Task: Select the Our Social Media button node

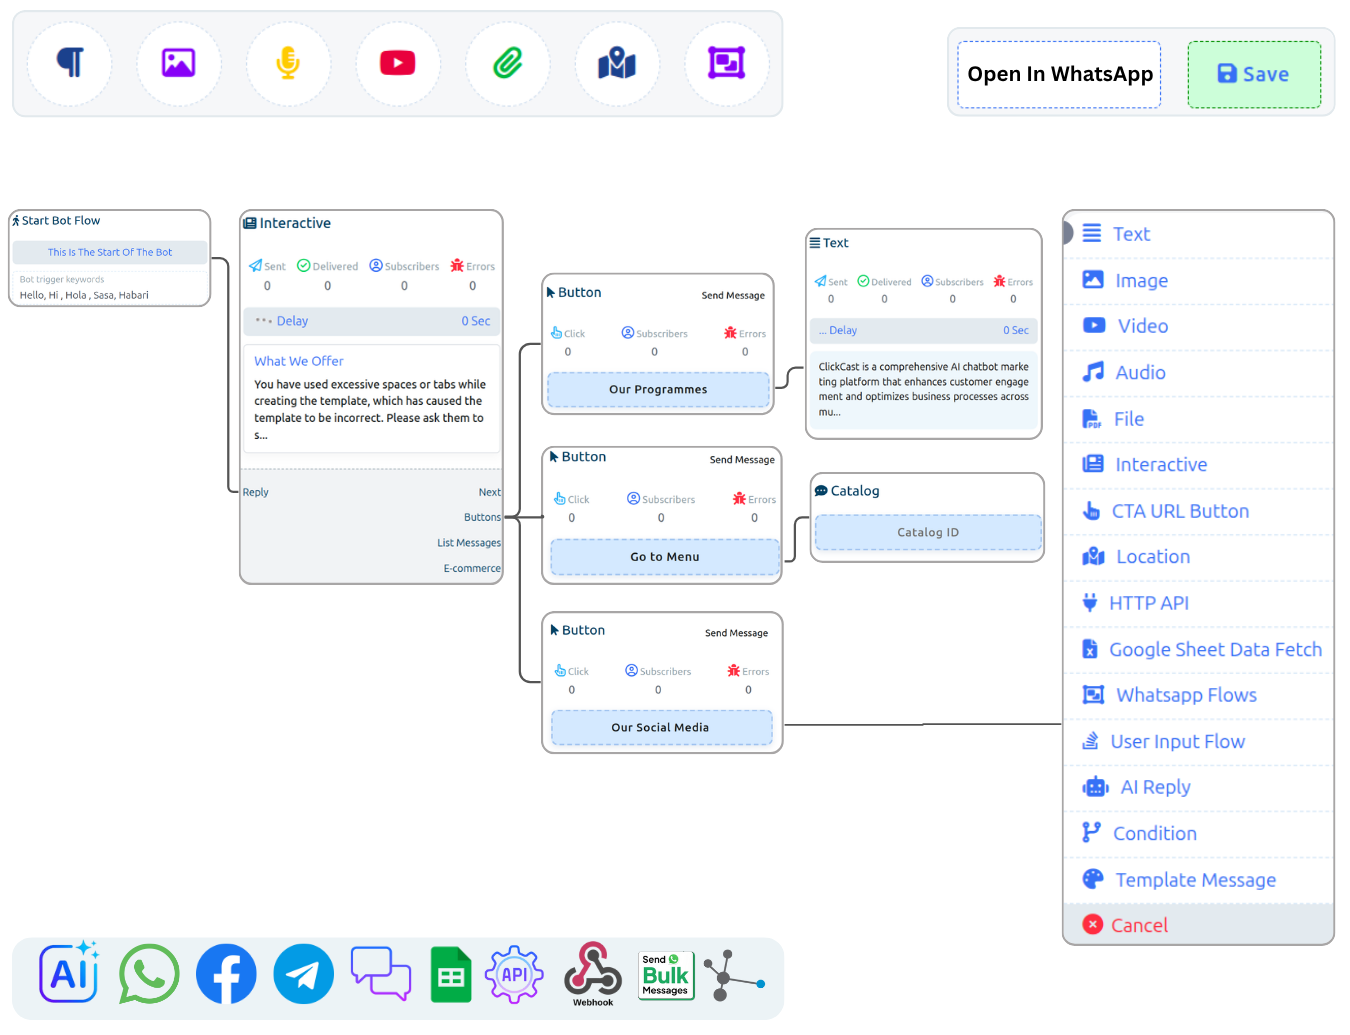Action: click(661, 728)
